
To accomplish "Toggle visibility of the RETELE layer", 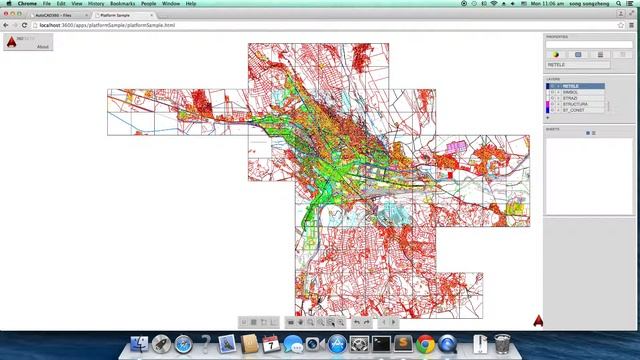I will coord(552,86).
